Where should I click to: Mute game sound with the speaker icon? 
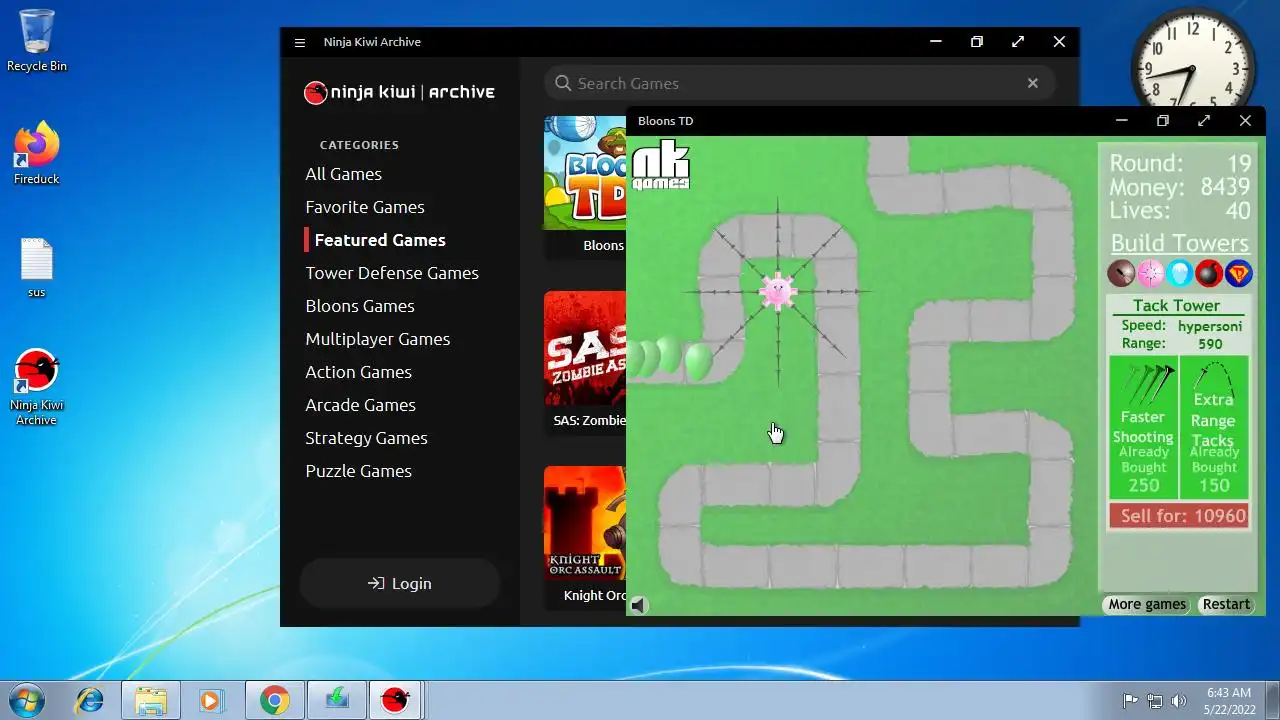point(640,604)
